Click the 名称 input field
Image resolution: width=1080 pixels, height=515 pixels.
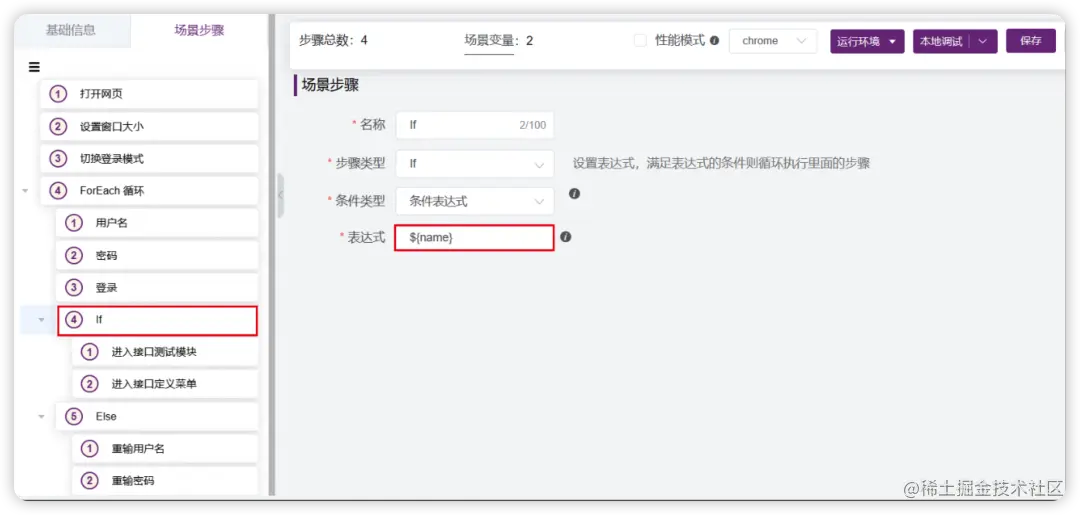point(475,125)
